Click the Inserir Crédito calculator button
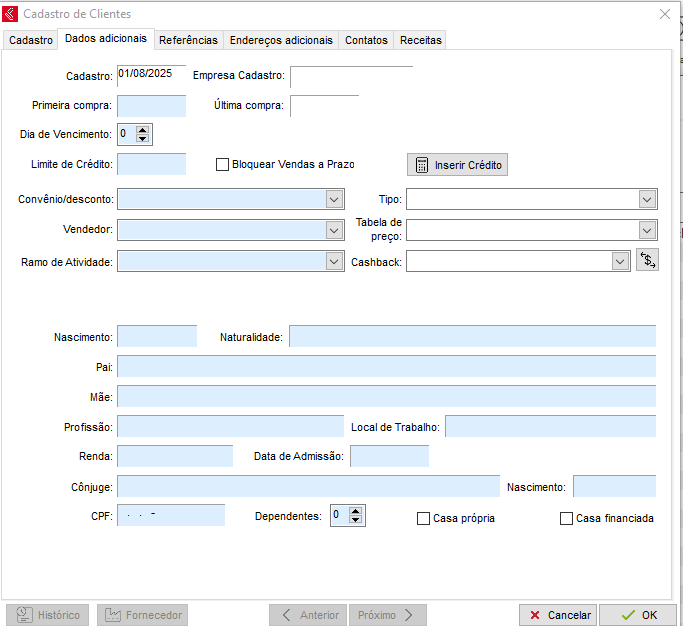Image resolution: width=683 pixels, height=626 pixels. click(x=457, y=165)
